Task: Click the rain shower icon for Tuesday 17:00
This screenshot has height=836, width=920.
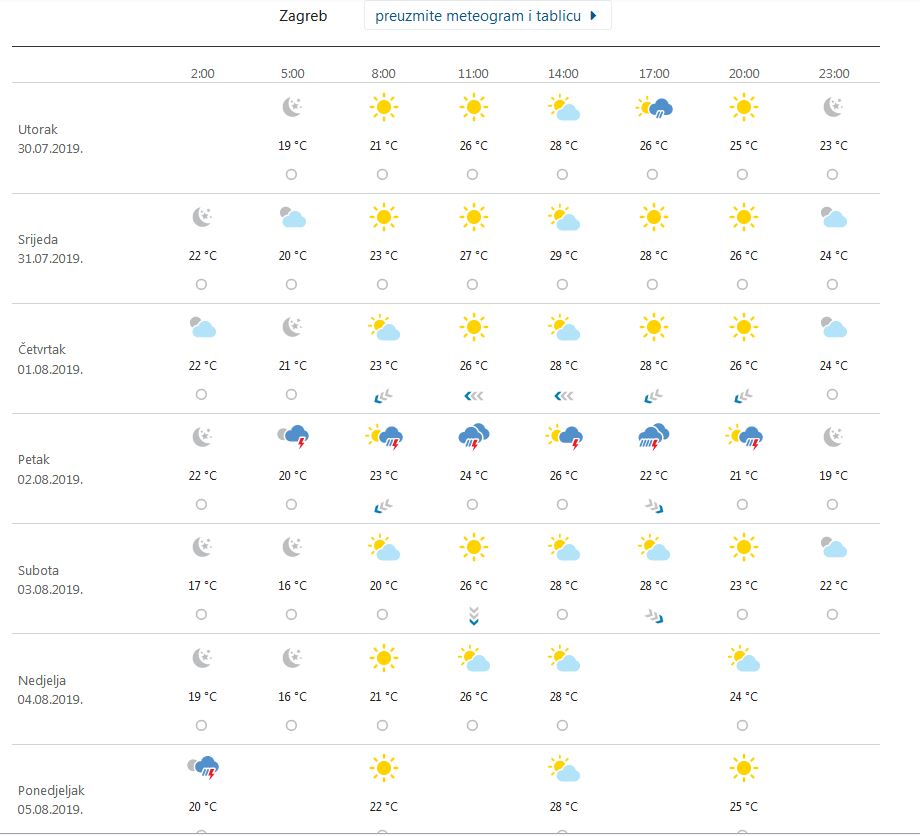Action: (654, 108)
